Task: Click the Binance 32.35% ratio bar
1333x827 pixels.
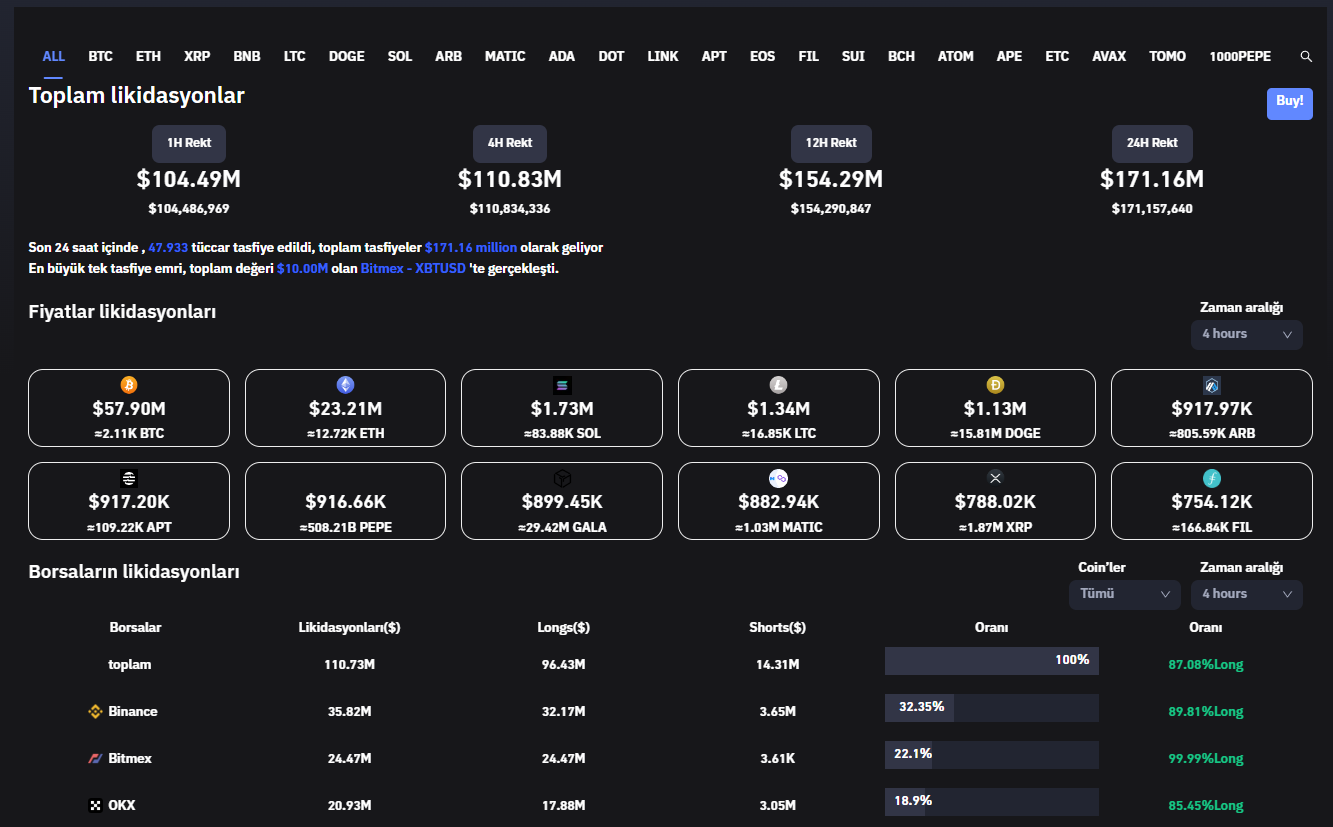Action: (991, 708)
